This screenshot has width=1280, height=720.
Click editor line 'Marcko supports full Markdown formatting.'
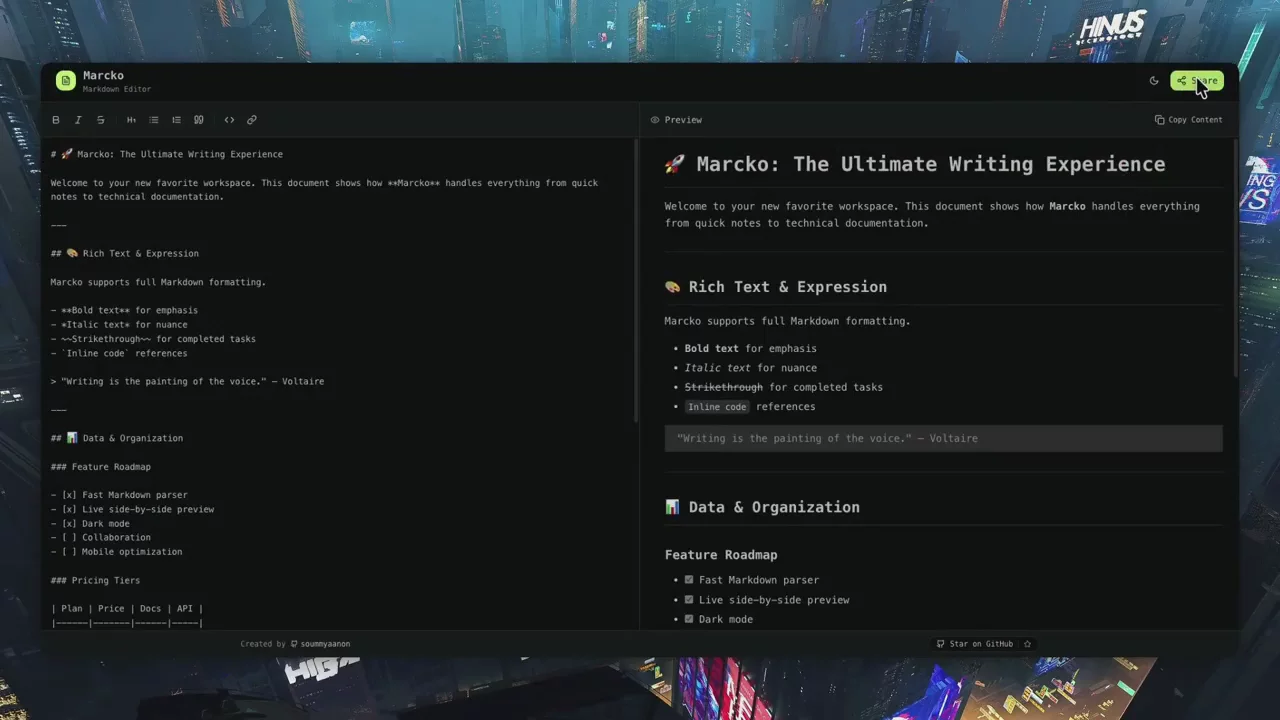[158, 282]
